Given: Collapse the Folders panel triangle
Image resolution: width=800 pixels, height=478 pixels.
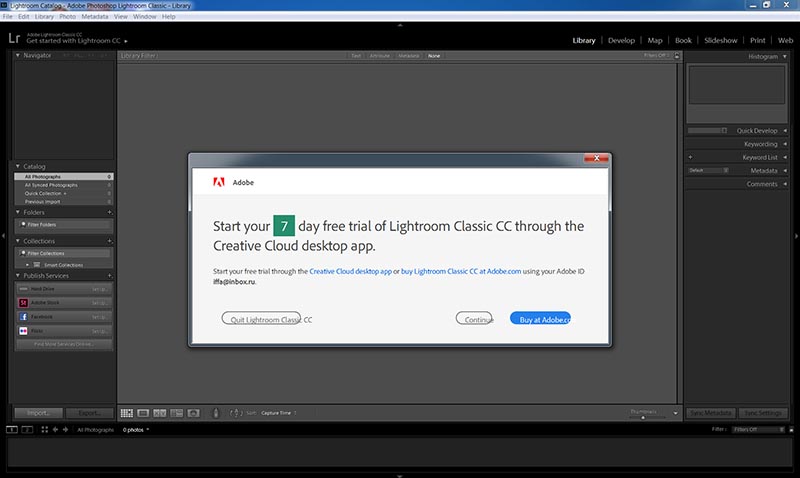Looking at the screenshot, I should pos(17,212).
